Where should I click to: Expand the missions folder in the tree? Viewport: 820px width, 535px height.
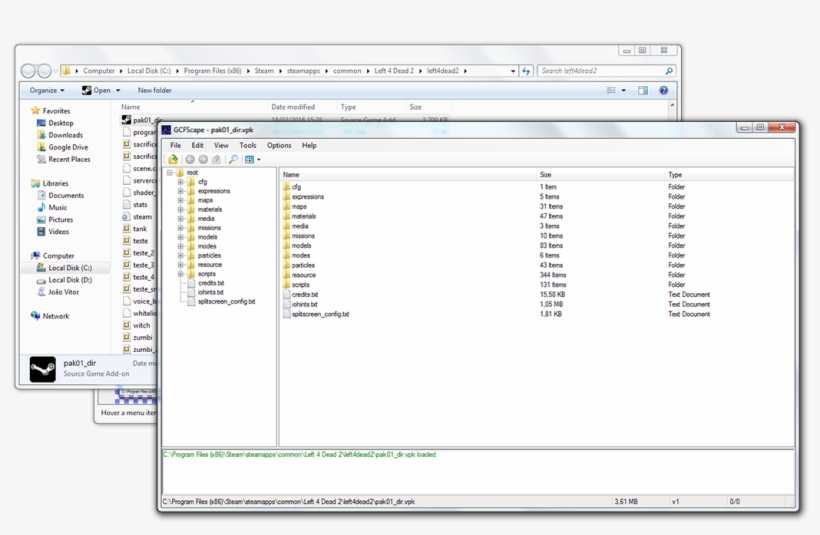(180, 227)
